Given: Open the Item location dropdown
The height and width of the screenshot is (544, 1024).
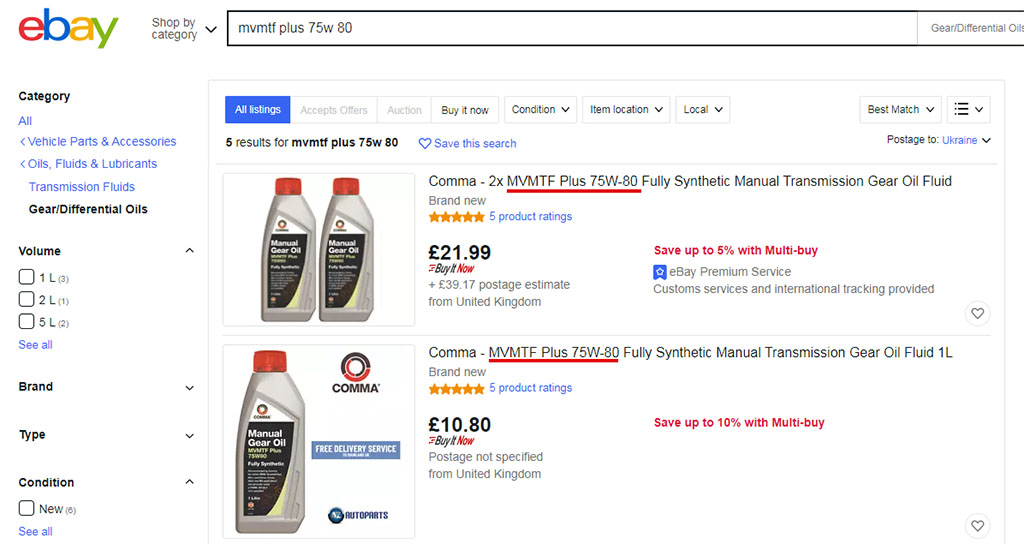Looking at the screenshot, I should coord(626,110).
